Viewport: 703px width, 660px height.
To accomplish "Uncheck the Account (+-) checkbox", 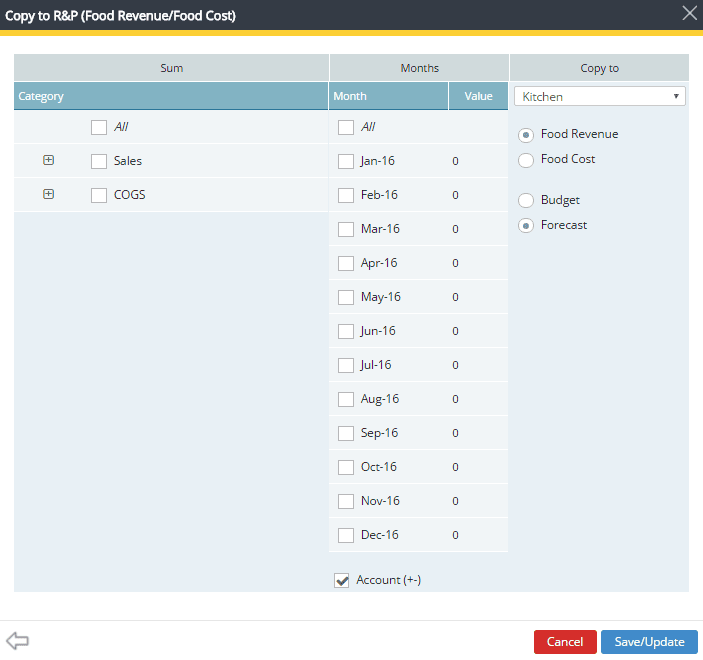I will click(x=342, y=581).
